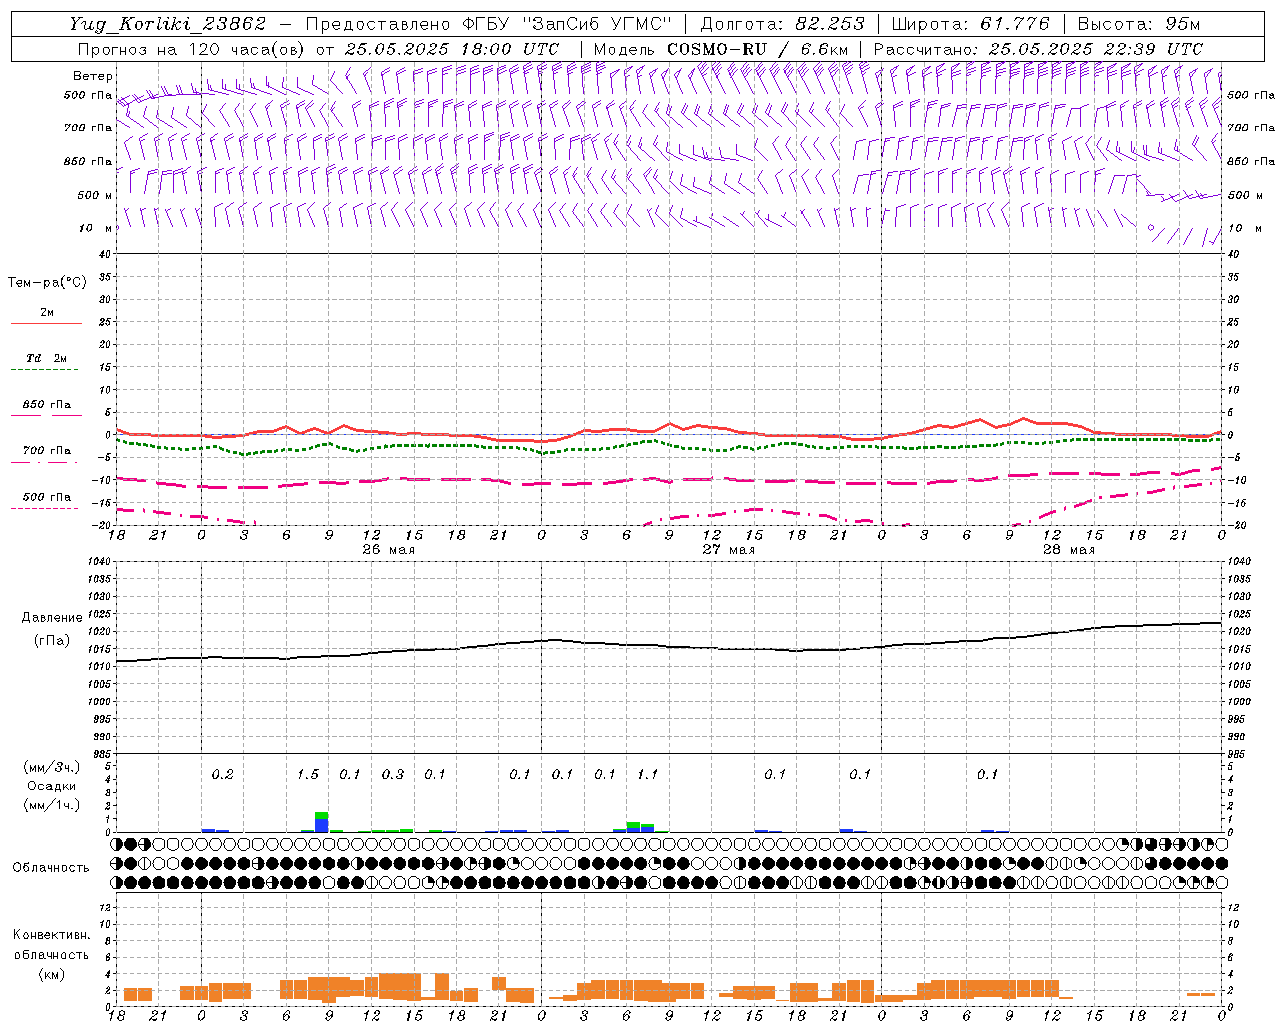1280x1024 pixels.
Task: Click the computed timestamp 22:39 UTC
Action: [1139, 49]
